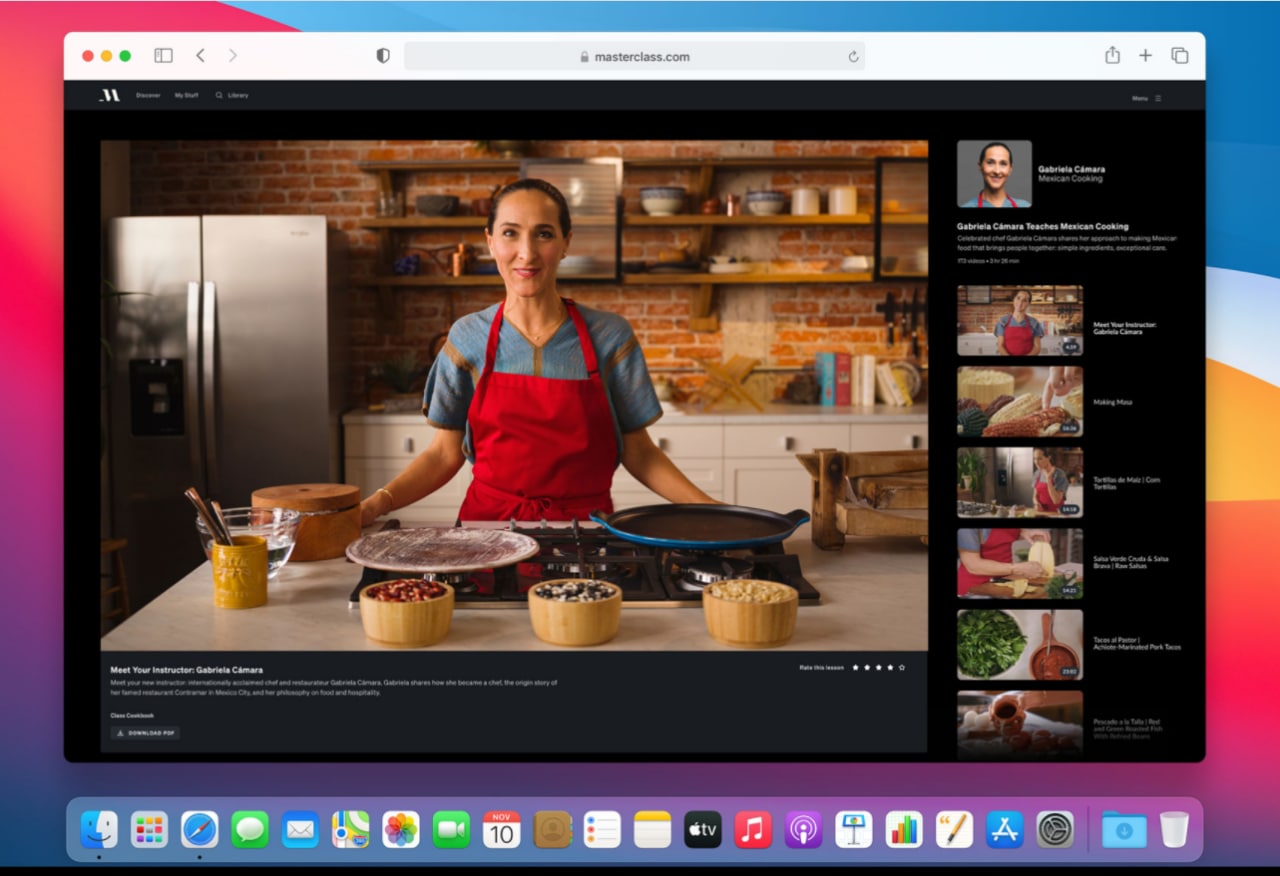Screen dimensions: 1280x876
Task: Toggle the Safari sidebar
Action: click(x=163, y=56)
